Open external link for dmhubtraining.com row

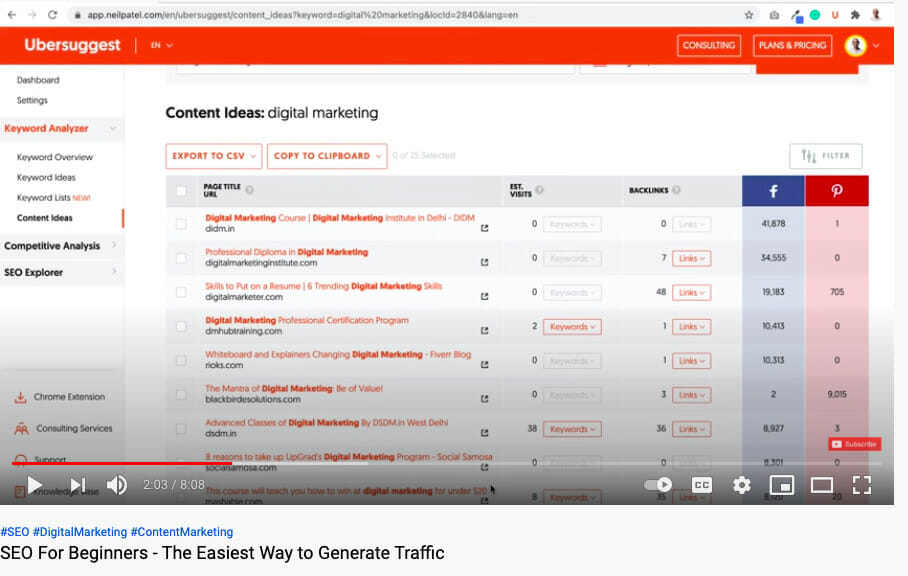pyautogui.click(x=484, y=331)
